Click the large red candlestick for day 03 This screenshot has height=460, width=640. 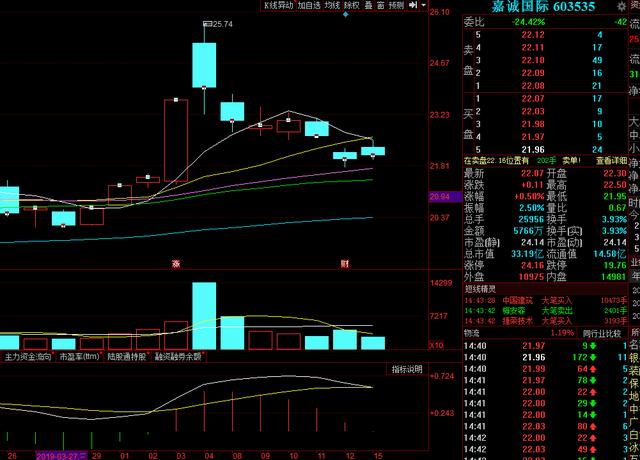176,140
